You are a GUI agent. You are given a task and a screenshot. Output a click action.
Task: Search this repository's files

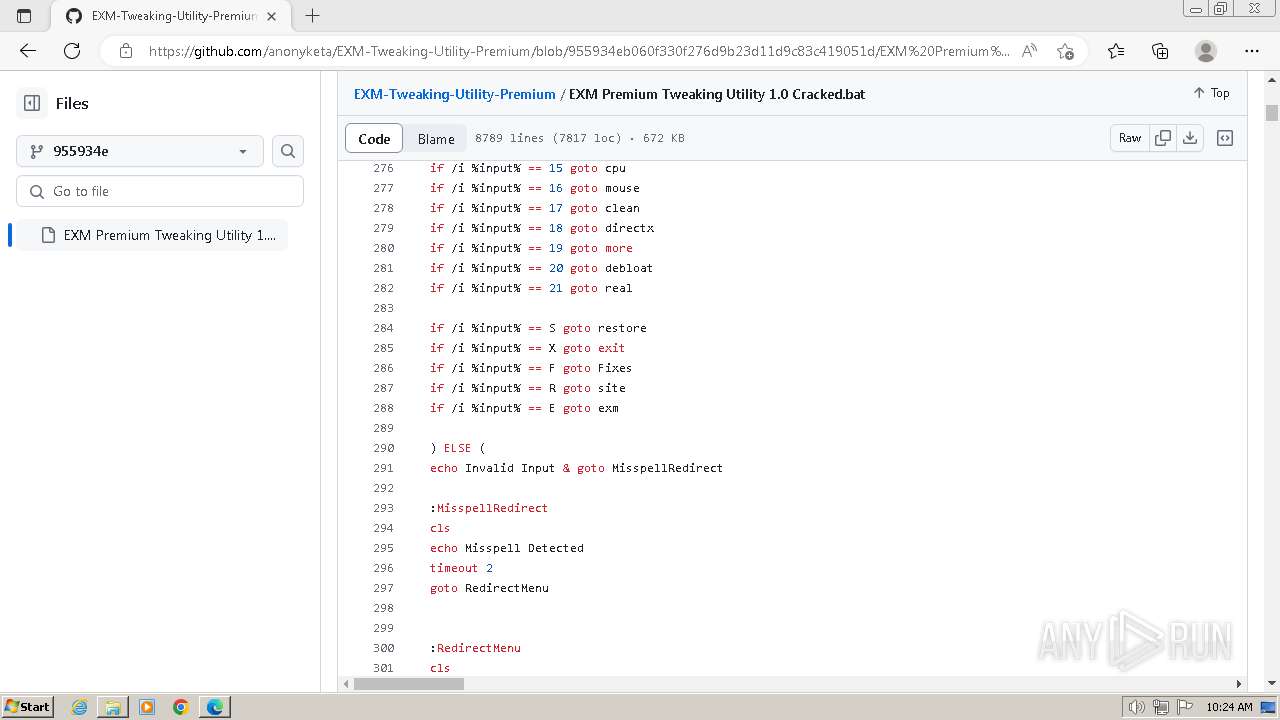coord(288,151)
